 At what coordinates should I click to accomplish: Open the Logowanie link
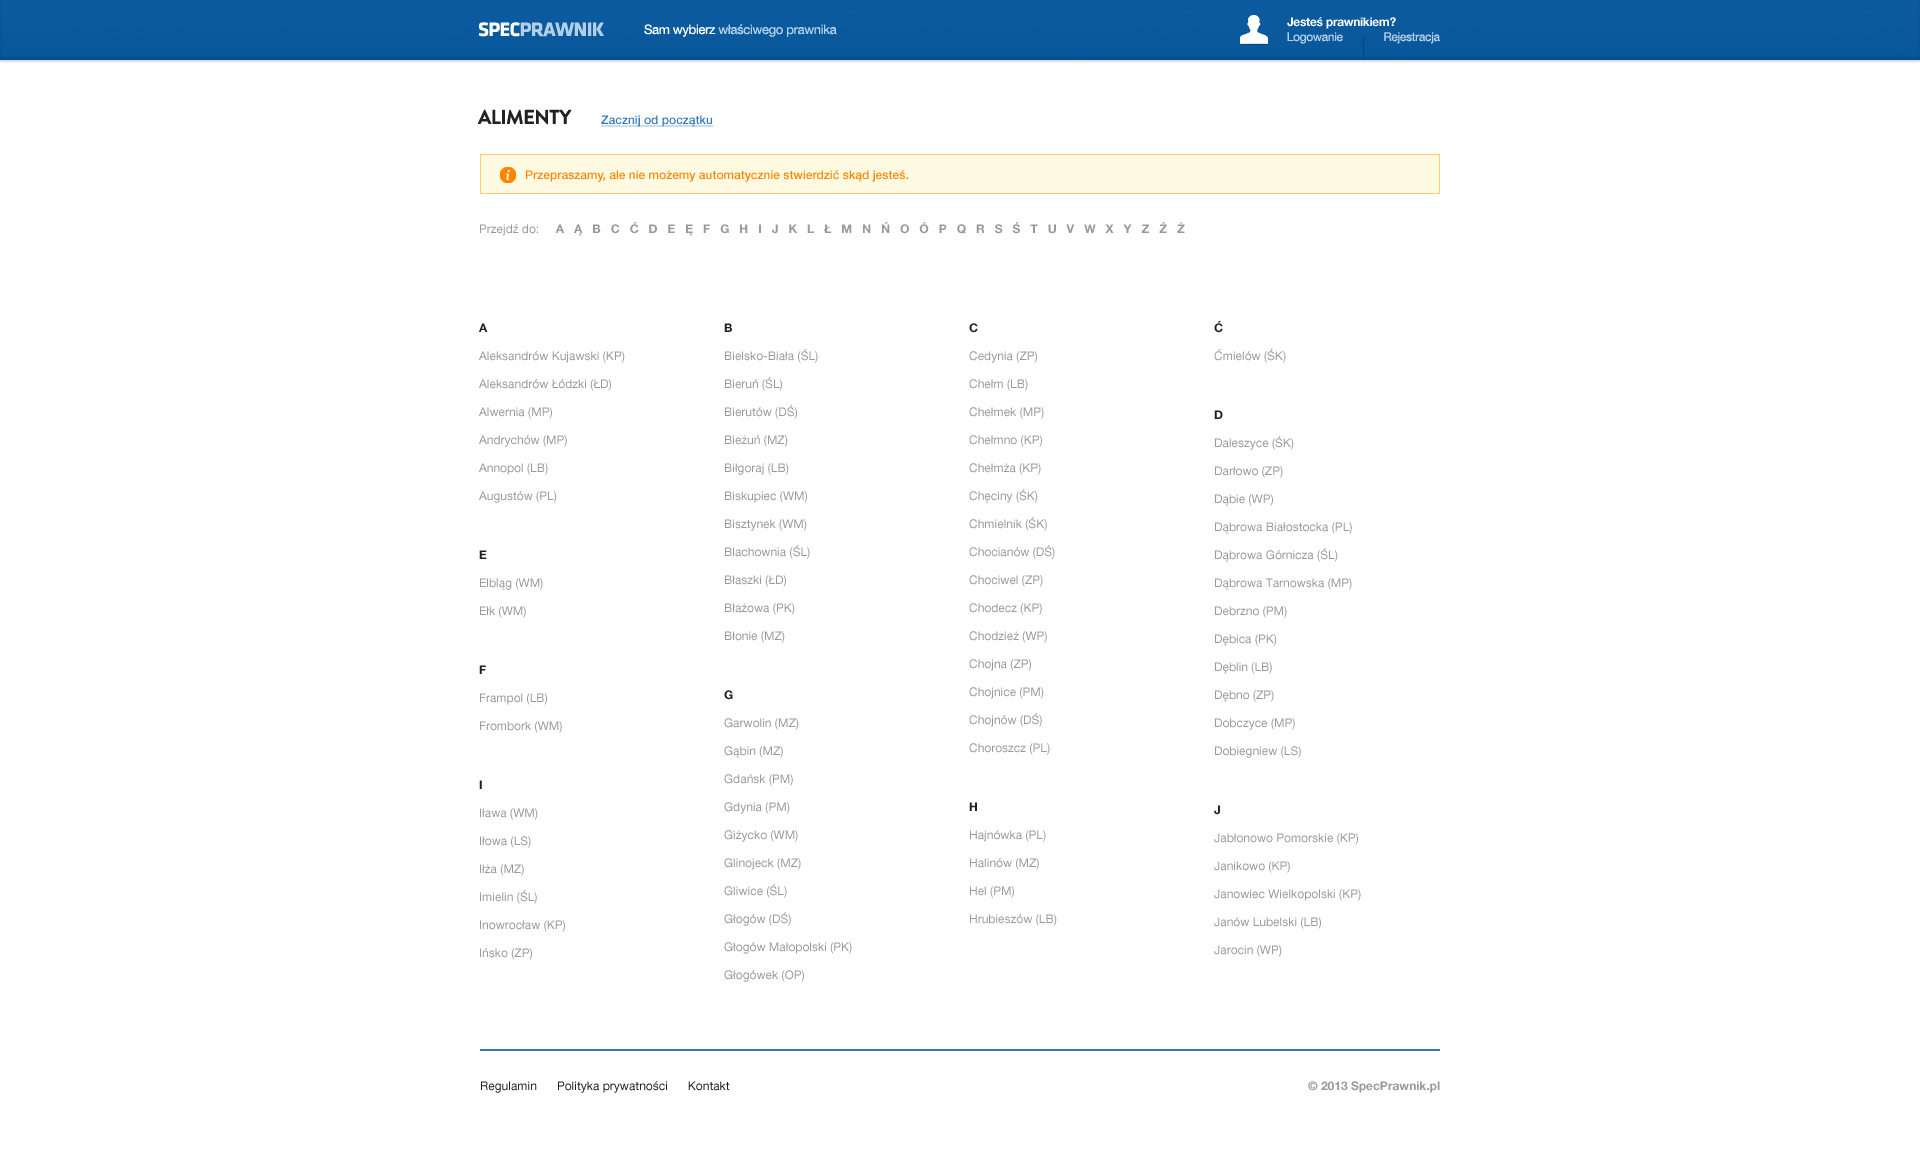(1314, 37)
